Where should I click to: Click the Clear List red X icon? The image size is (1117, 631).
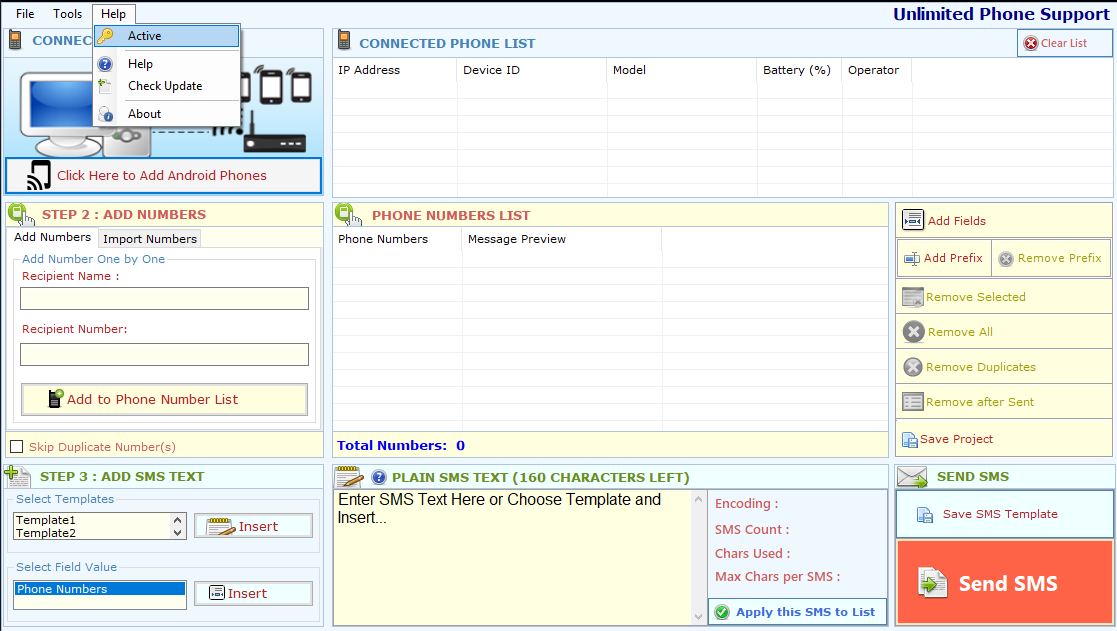1031,43
